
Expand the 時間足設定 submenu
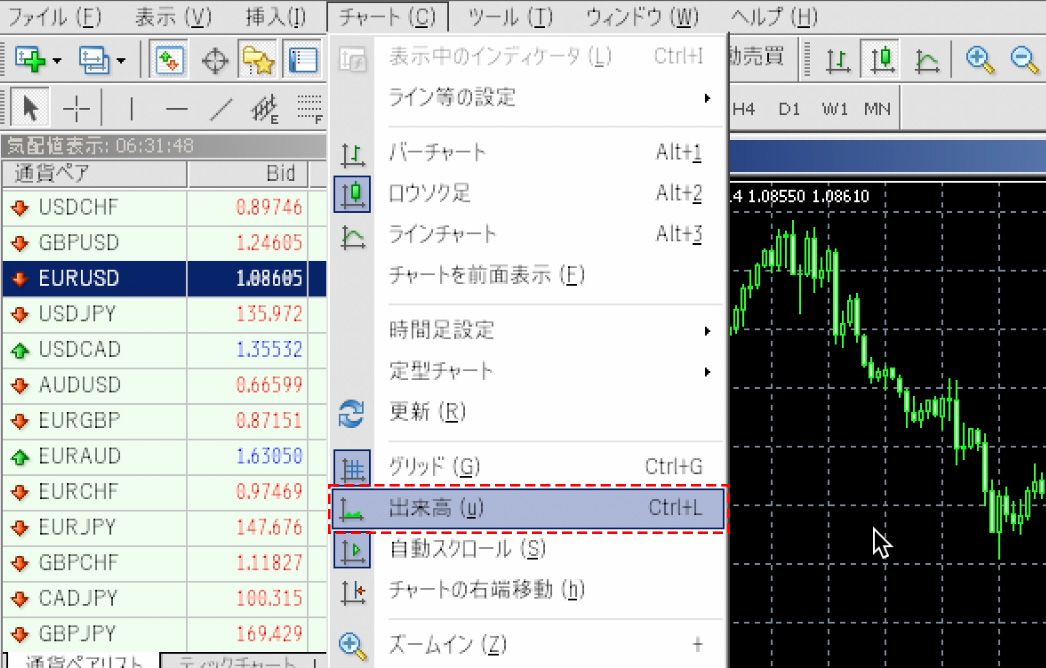pos(526,330)
